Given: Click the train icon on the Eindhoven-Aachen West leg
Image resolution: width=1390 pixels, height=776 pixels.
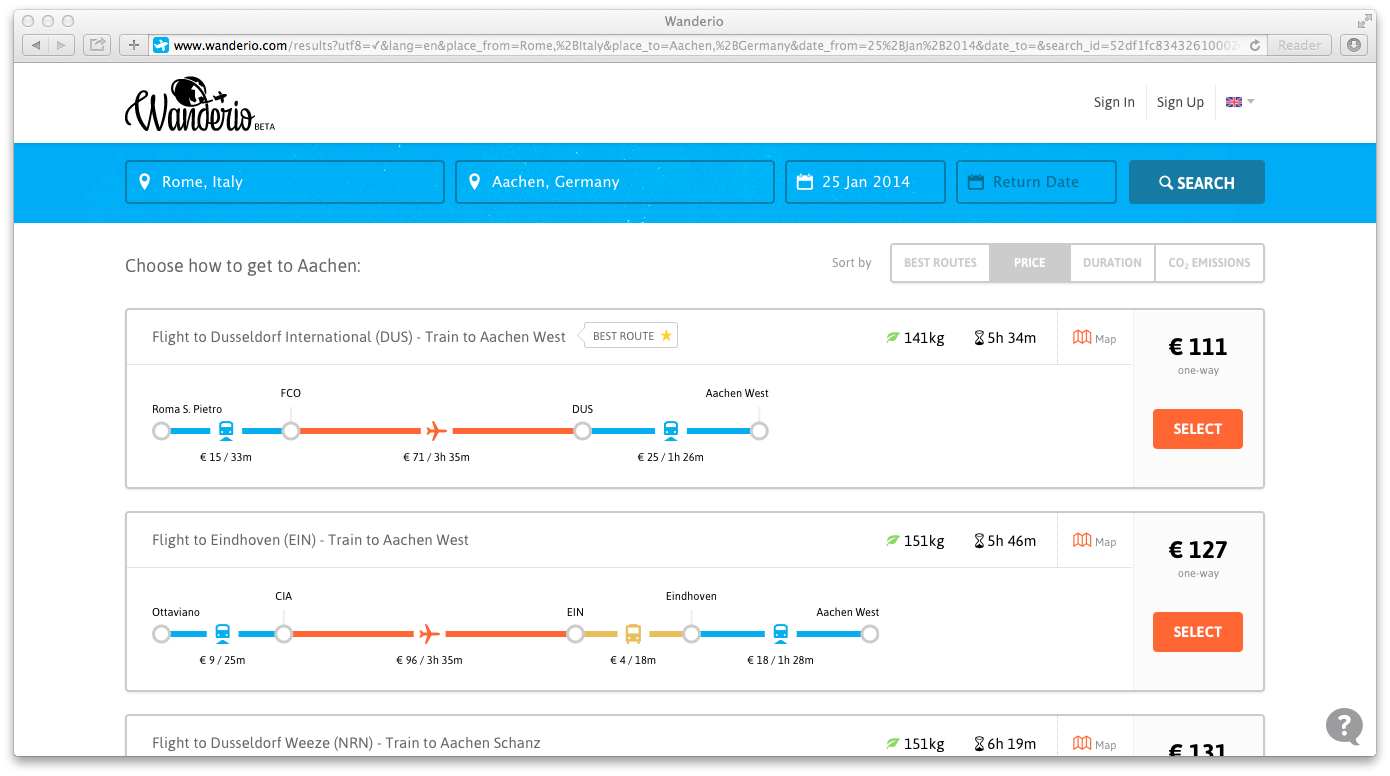Looking at the screenshot, I should coord(781,633).
